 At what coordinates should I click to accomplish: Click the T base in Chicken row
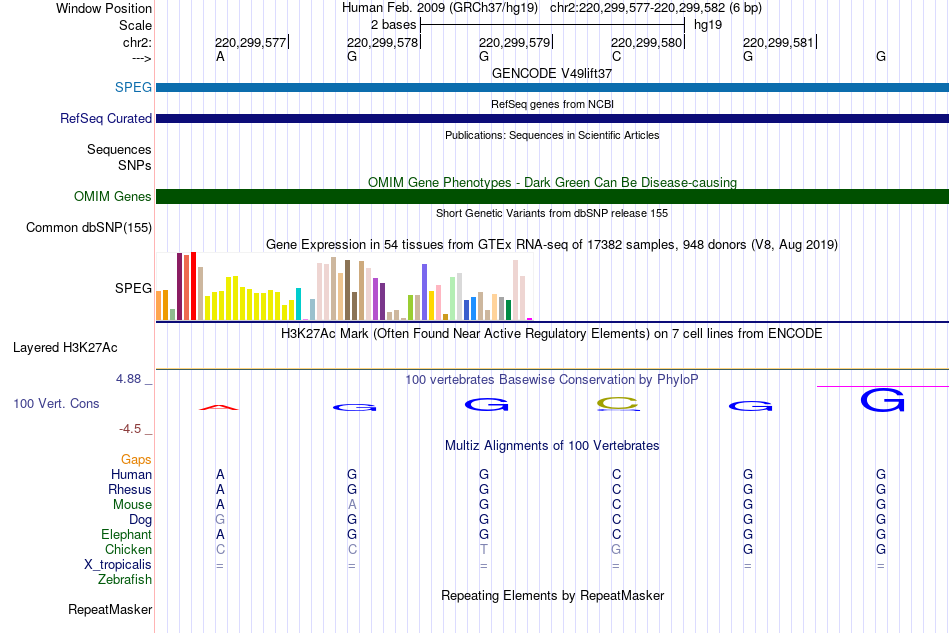point(483,549)
